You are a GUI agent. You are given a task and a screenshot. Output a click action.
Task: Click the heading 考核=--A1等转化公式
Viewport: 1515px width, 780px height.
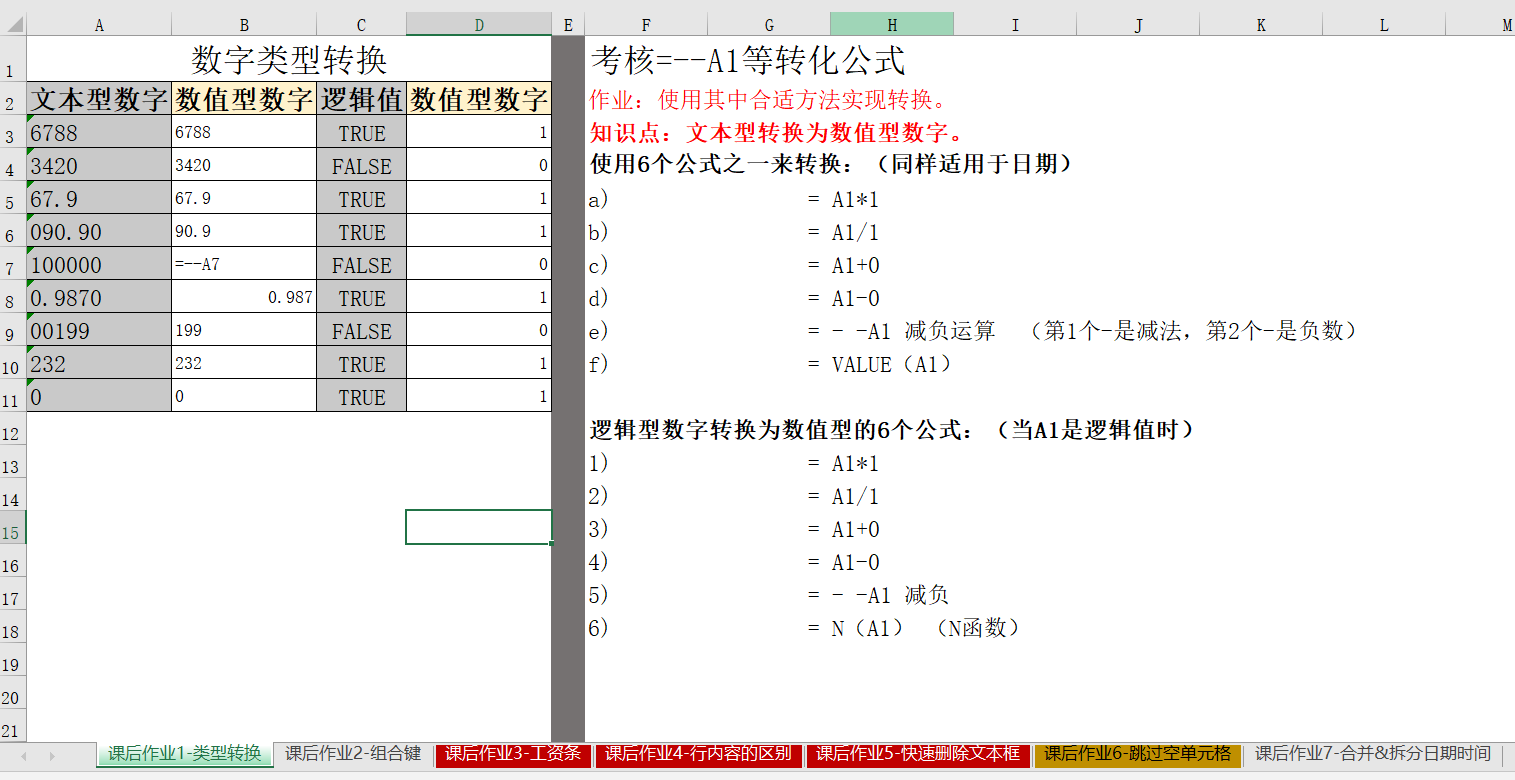coord(748,60)
